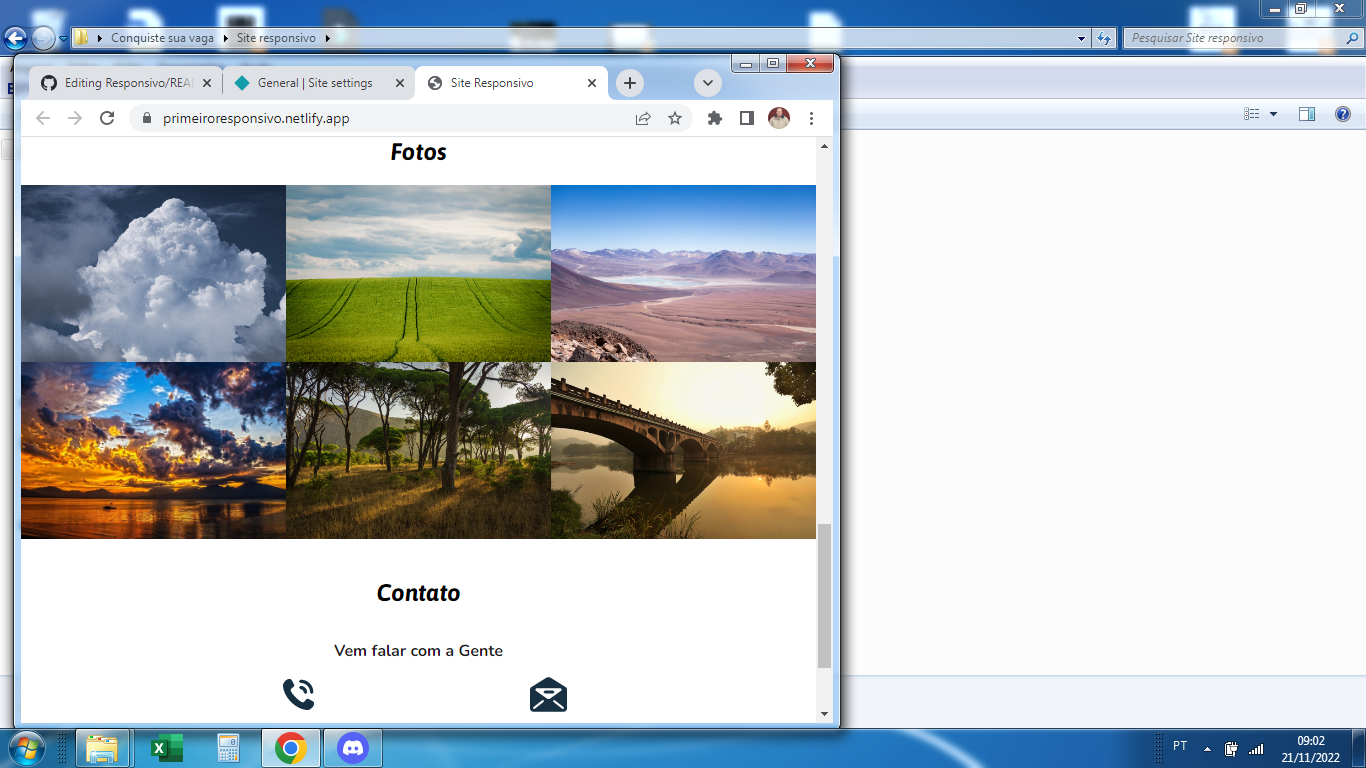This screenshot has height=768, width=1366.
Task: Click the sunset bridge photo
Action: [x=683, y=449]
